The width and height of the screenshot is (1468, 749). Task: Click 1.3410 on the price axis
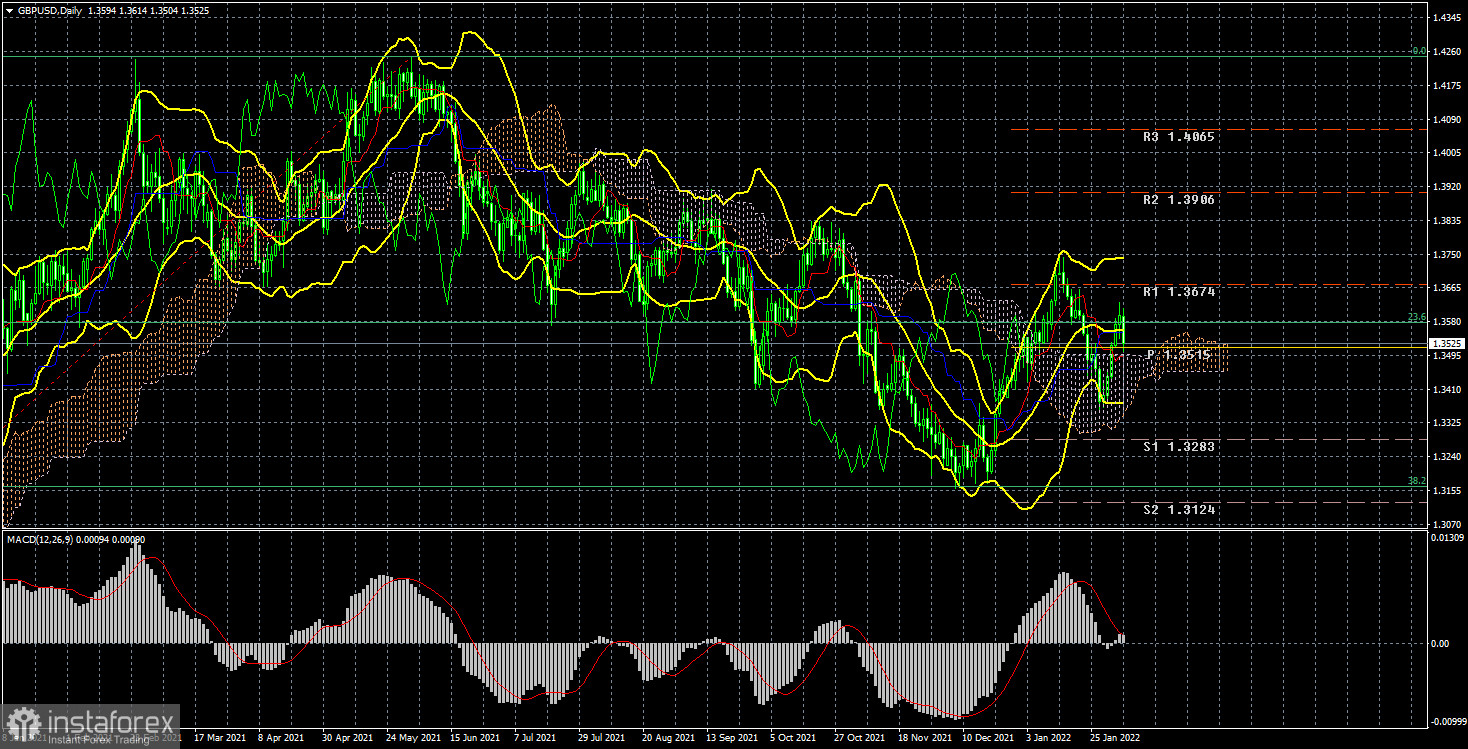coord(1446,390)
